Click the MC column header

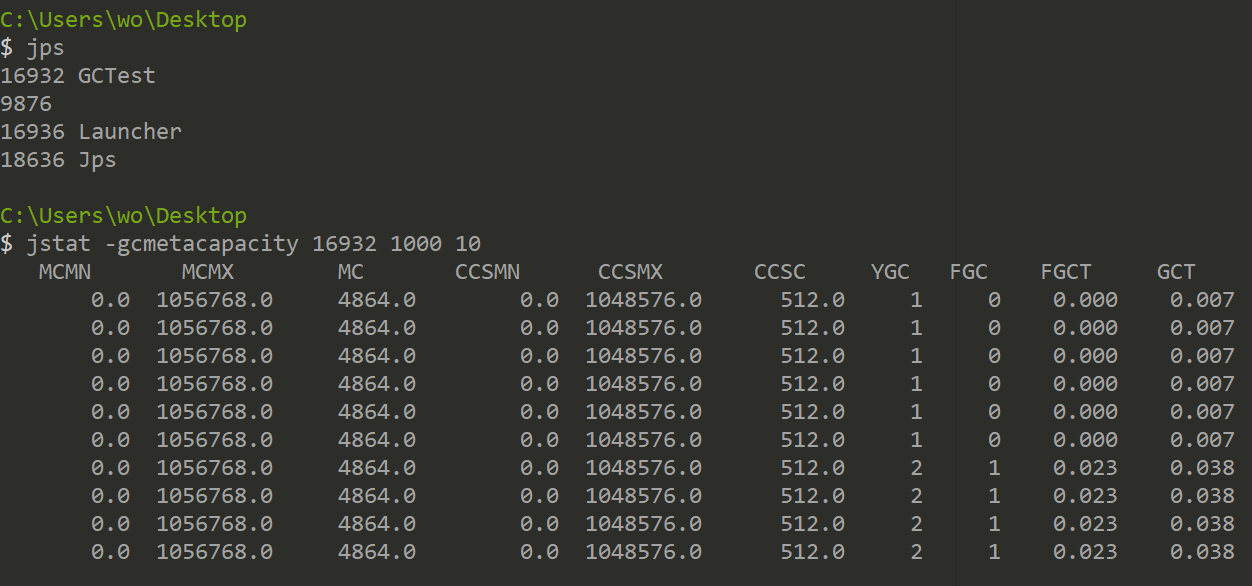tap(351, 272)
